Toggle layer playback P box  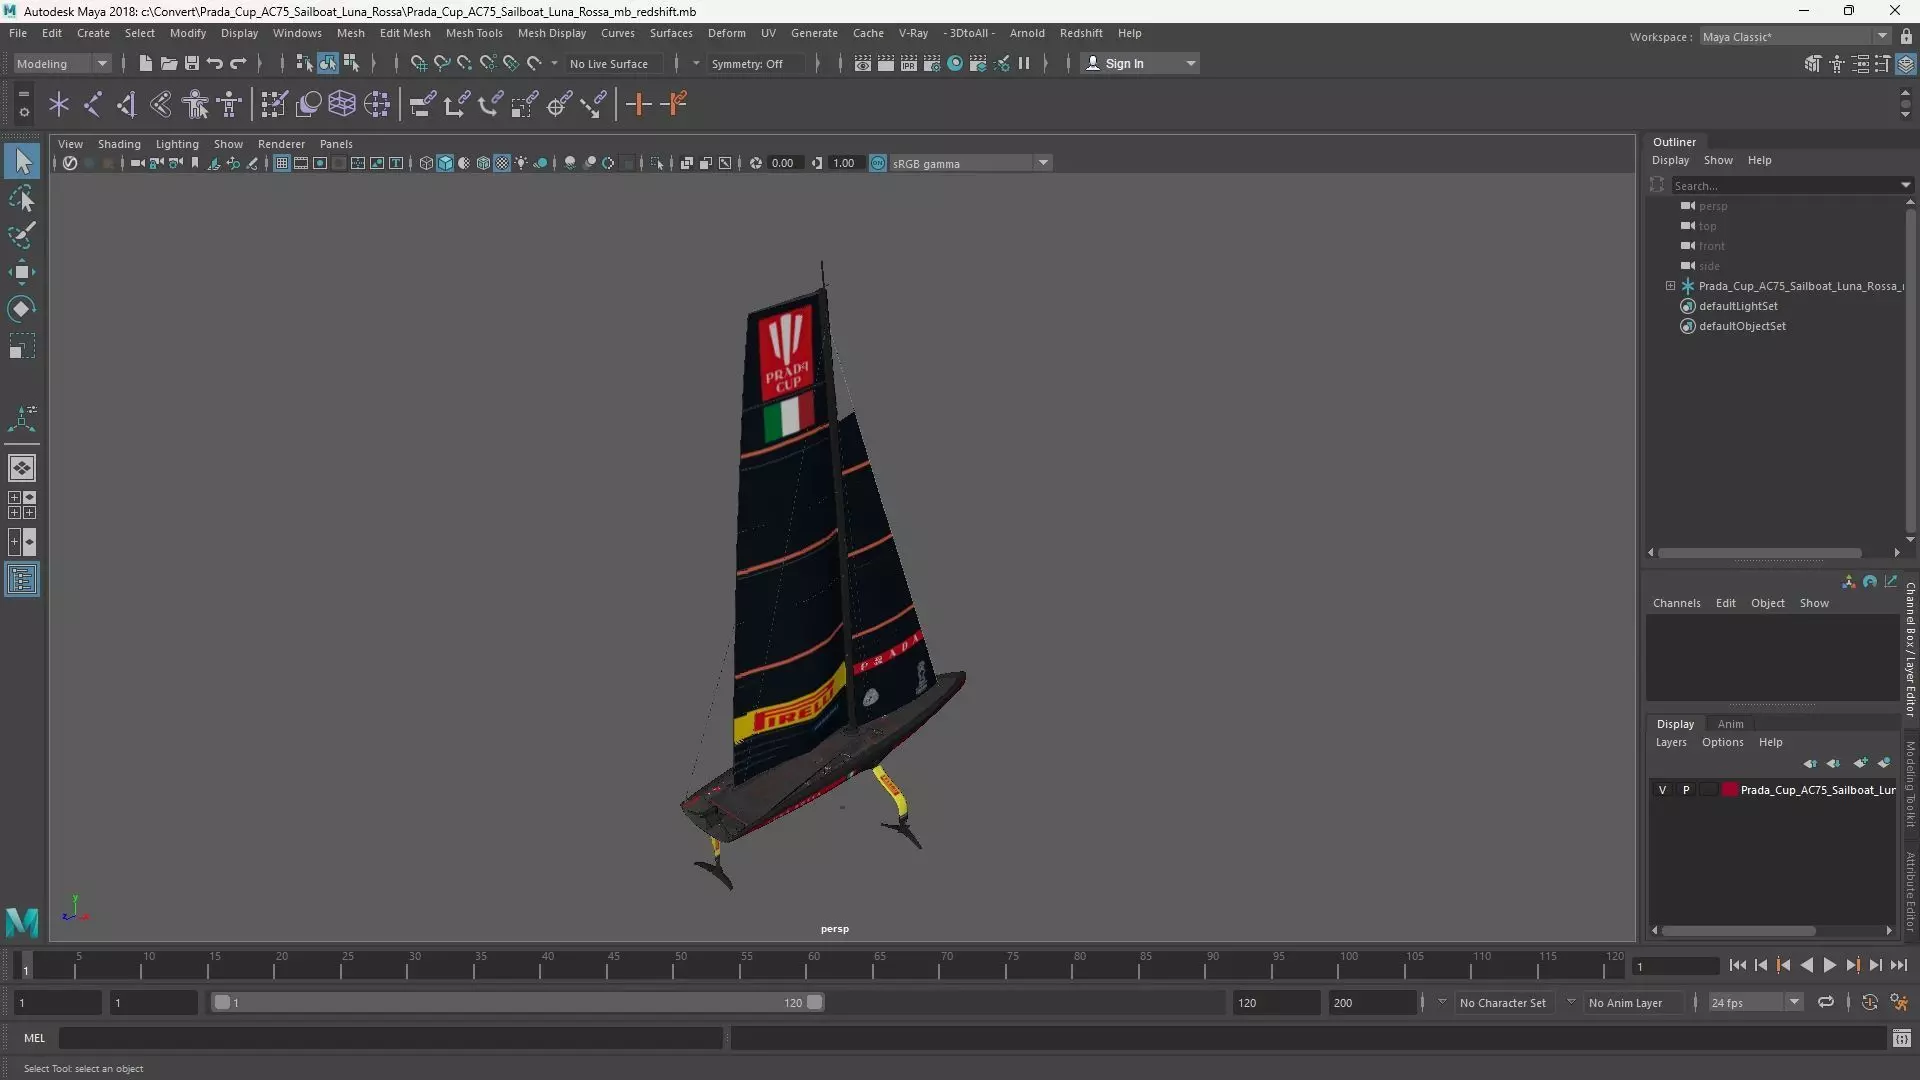pos(1686,790)
